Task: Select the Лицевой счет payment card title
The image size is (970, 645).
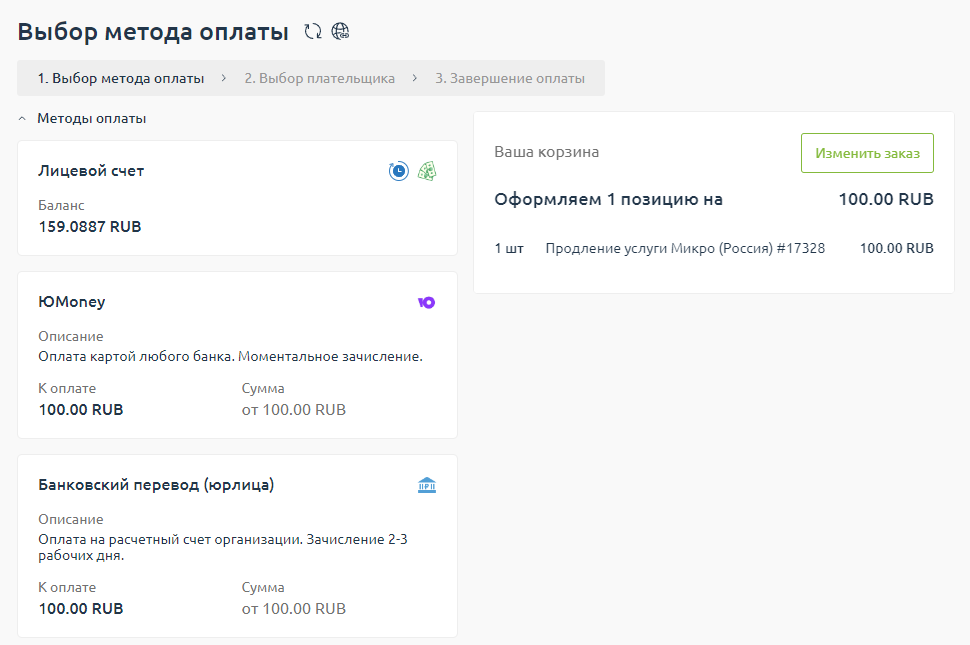Action: point(91,171)
